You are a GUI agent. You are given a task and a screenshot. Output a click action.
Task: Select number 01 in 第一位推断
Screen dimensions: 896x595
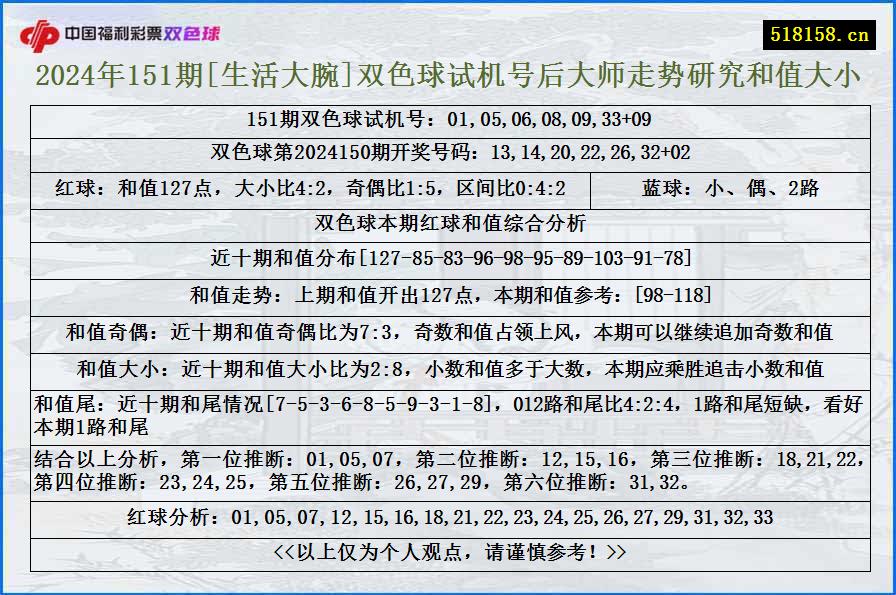(318, 460)
